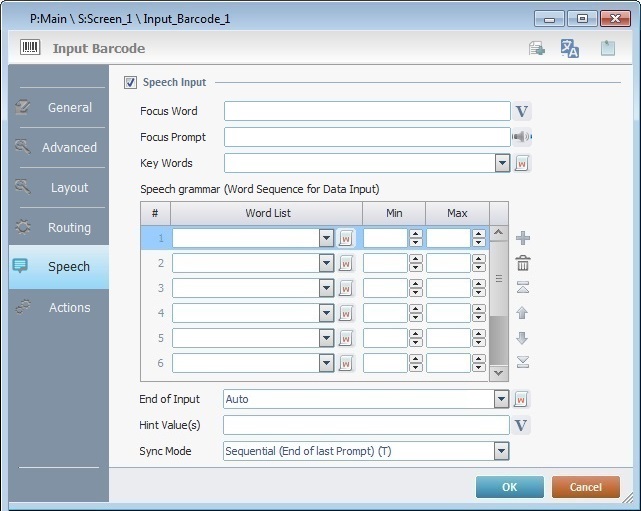This screenshot has height=511, width=641.
Task: Confirm settings with the OK button
Action: [509, 487]
